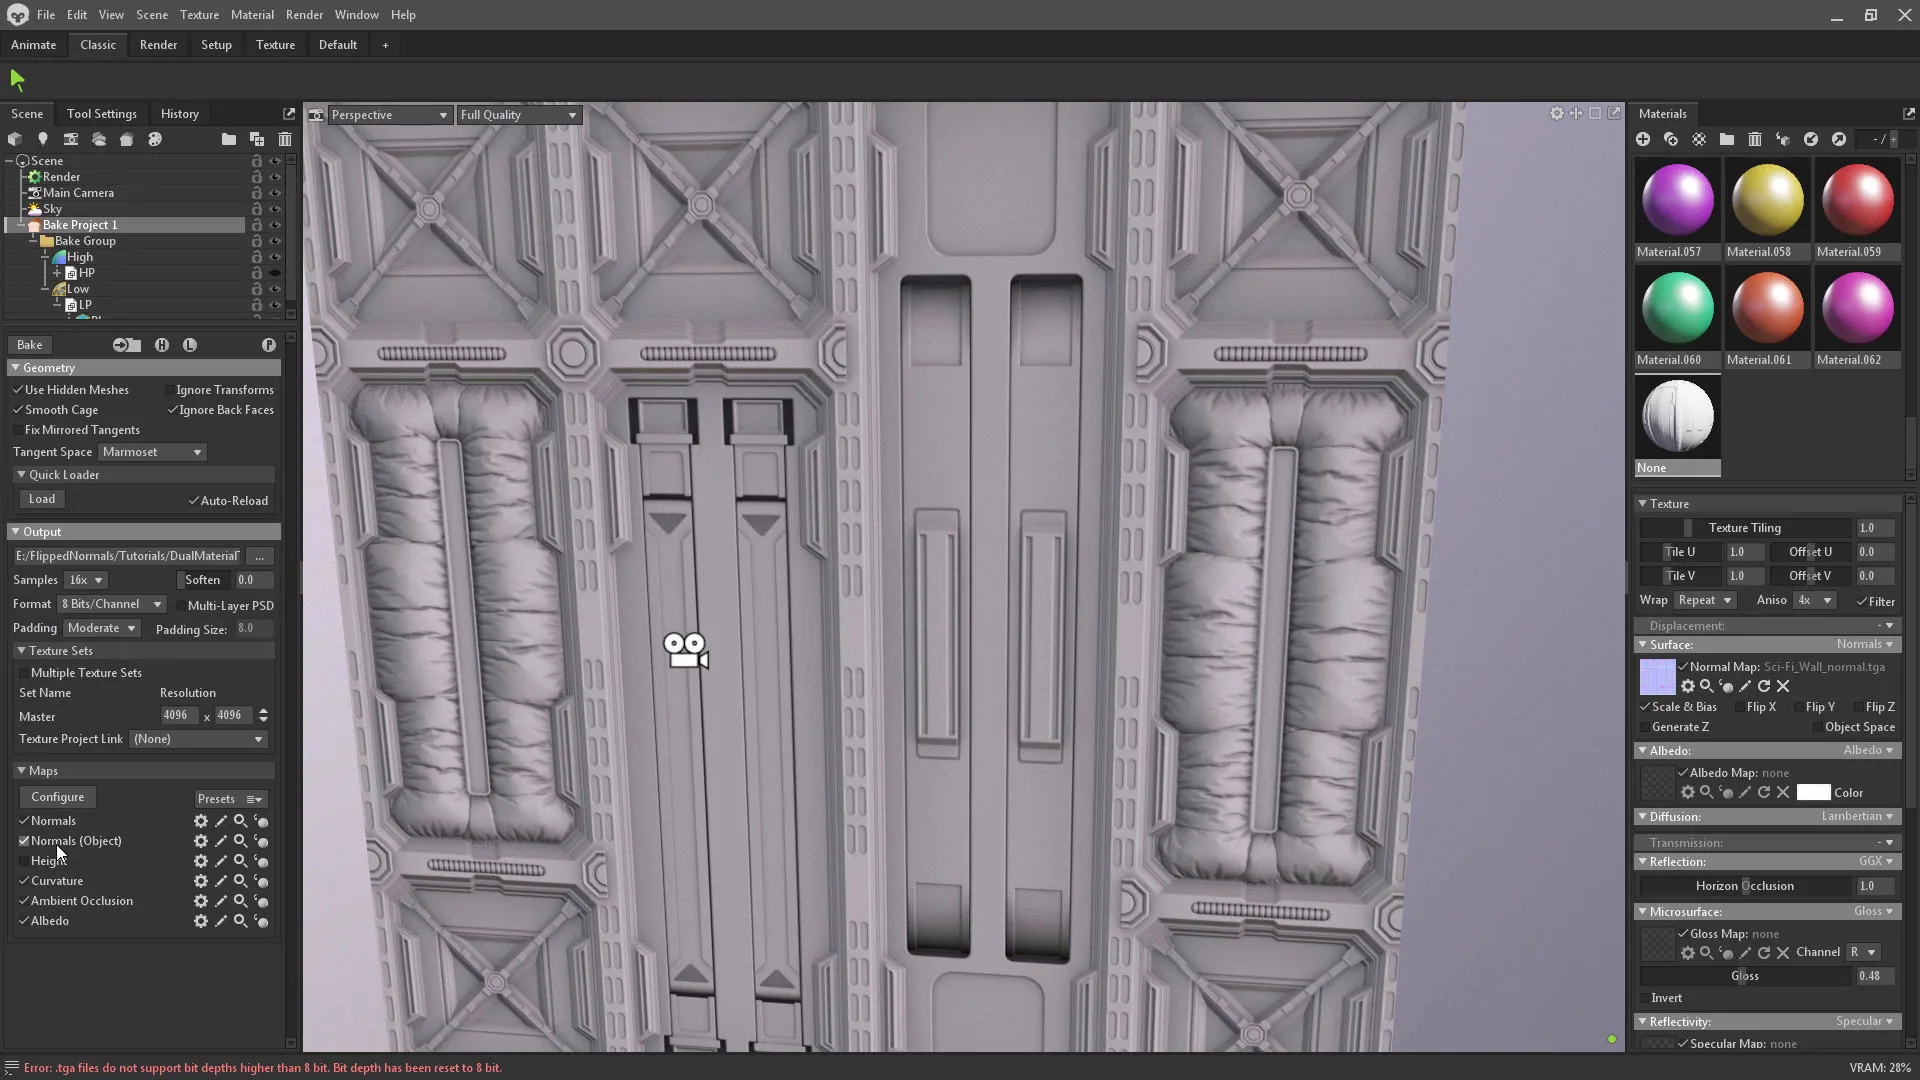Click the Configure maps button
The image size is (1920, 1080).
tap(58, 797)
